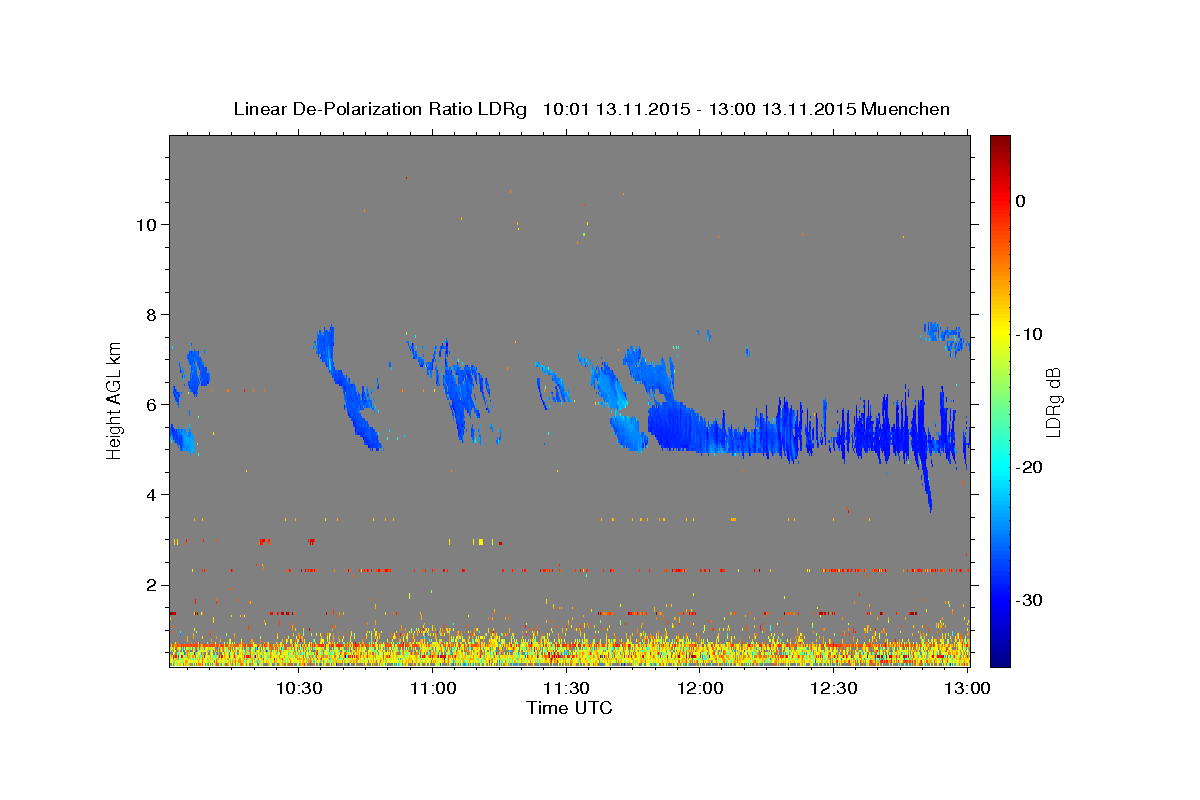Viewport: 1200px width, 800px height.
Task: Click the blue fall streak descending near 12:50
Action: pyautogui.click(x=926, y=488)
